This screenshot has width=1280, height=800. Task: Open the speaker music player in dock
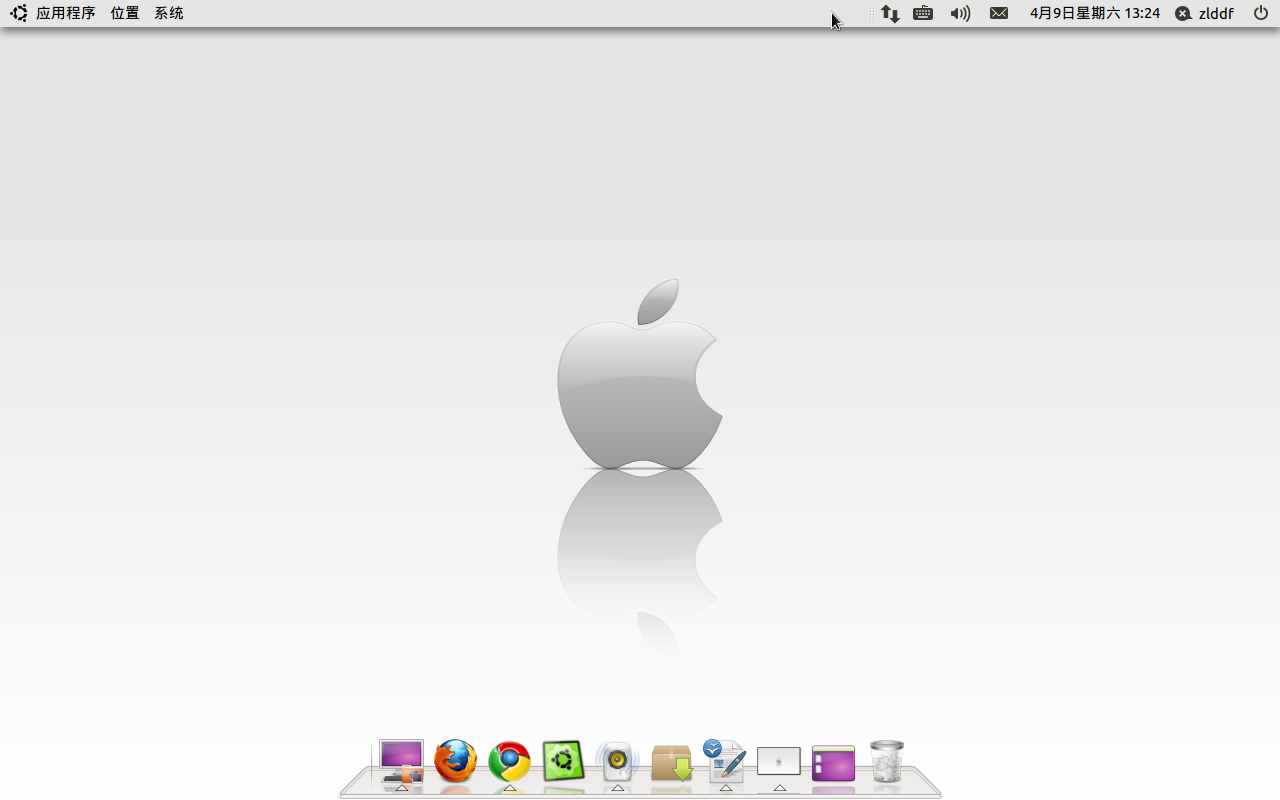pyautogui.click(x=617, y=762)
